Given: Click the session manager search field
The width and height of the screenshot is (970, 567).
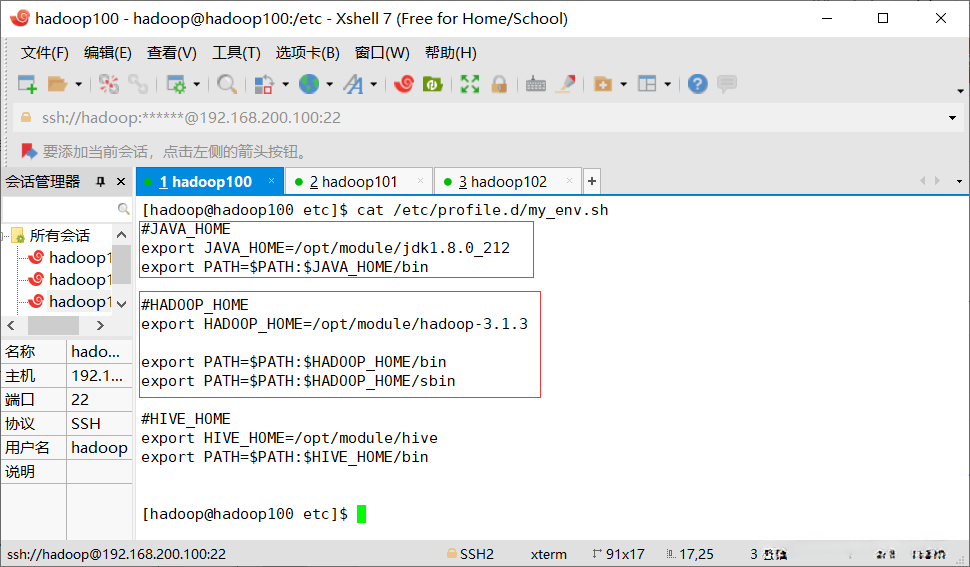Looking at the screenshot, I should (x=67, y=209).
